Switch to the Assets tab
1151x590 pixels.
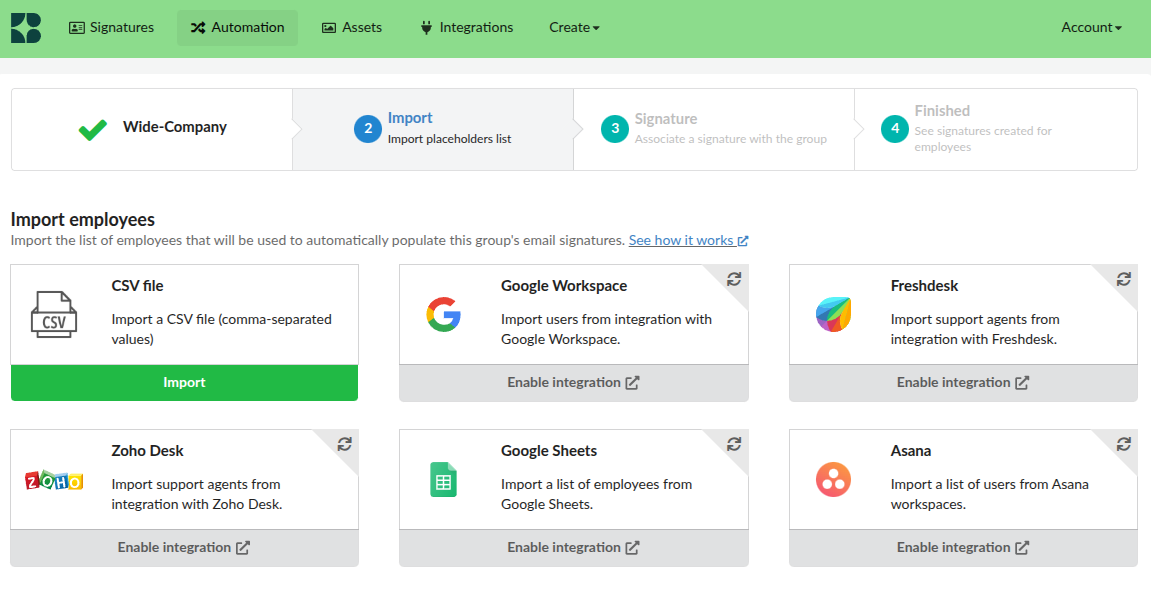(351, 27)
